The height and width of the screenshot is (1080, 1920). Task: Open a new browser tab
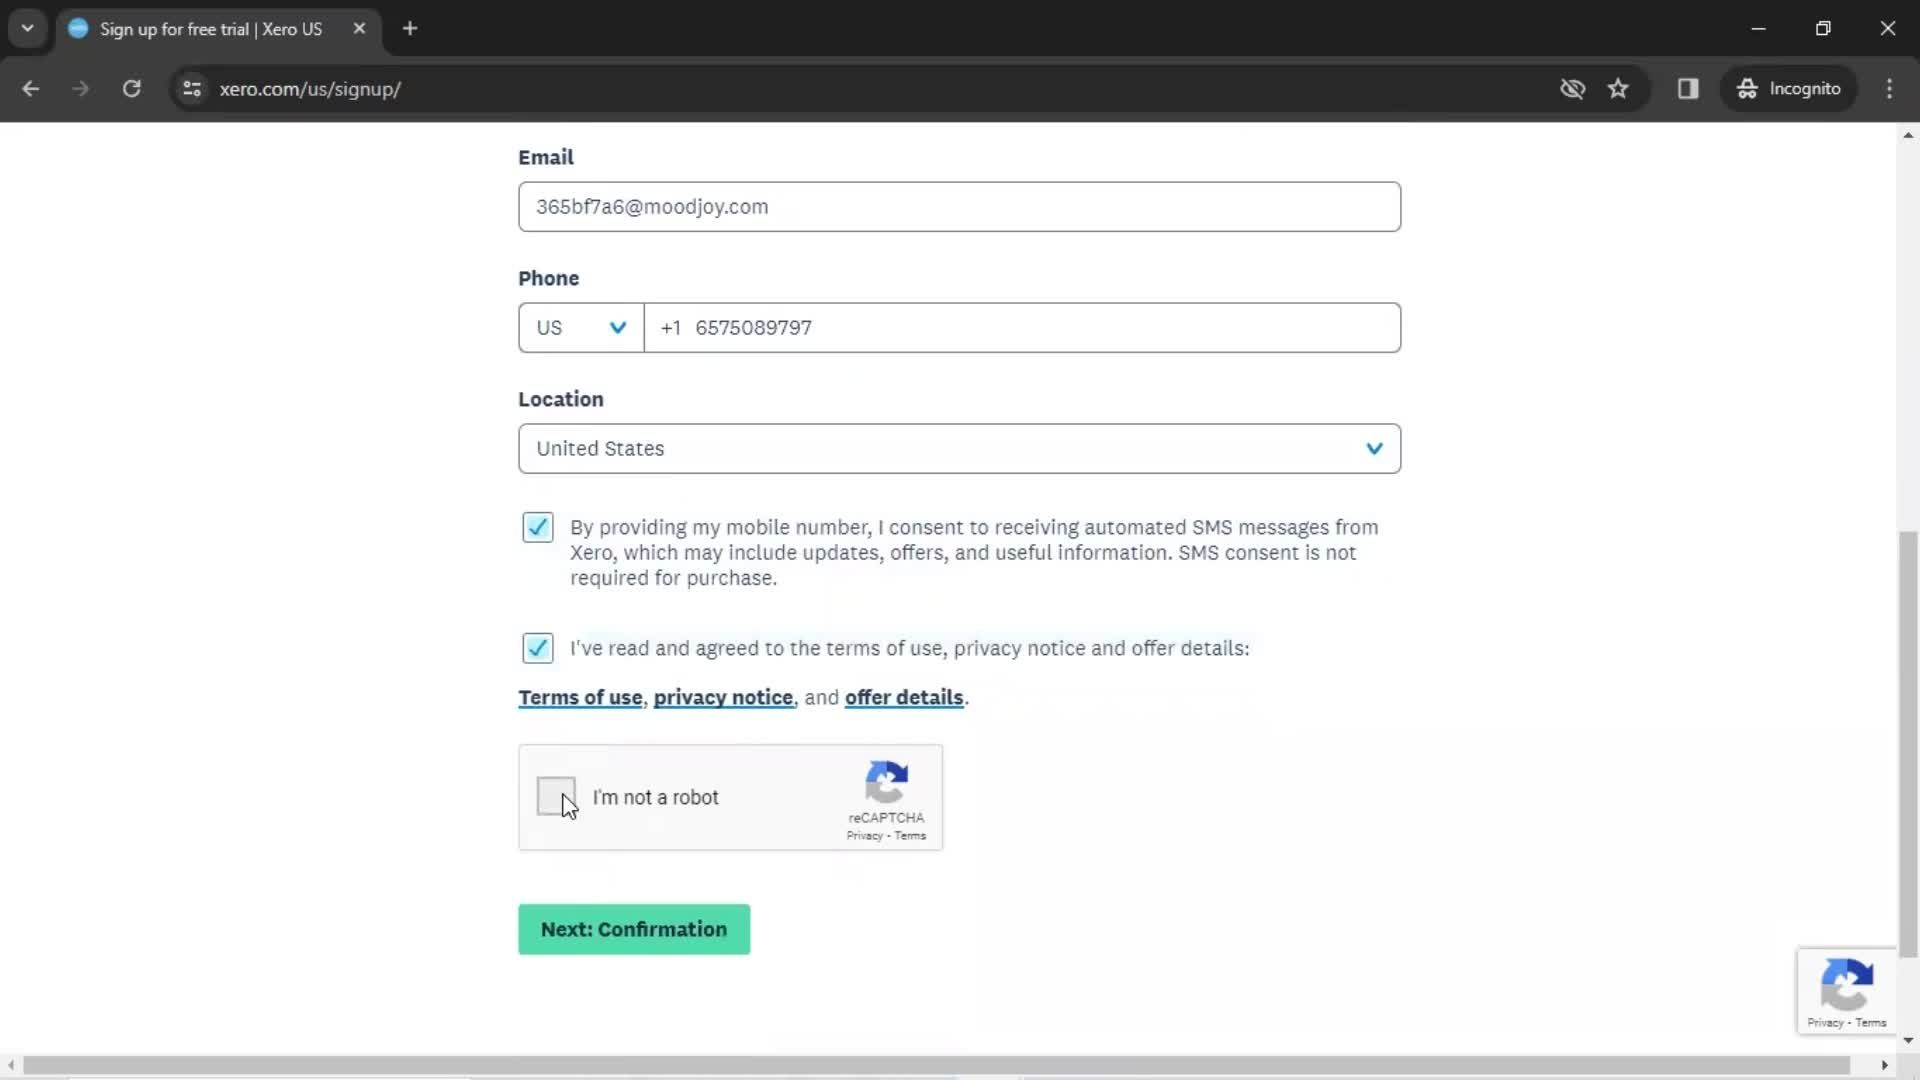point(410,28)
